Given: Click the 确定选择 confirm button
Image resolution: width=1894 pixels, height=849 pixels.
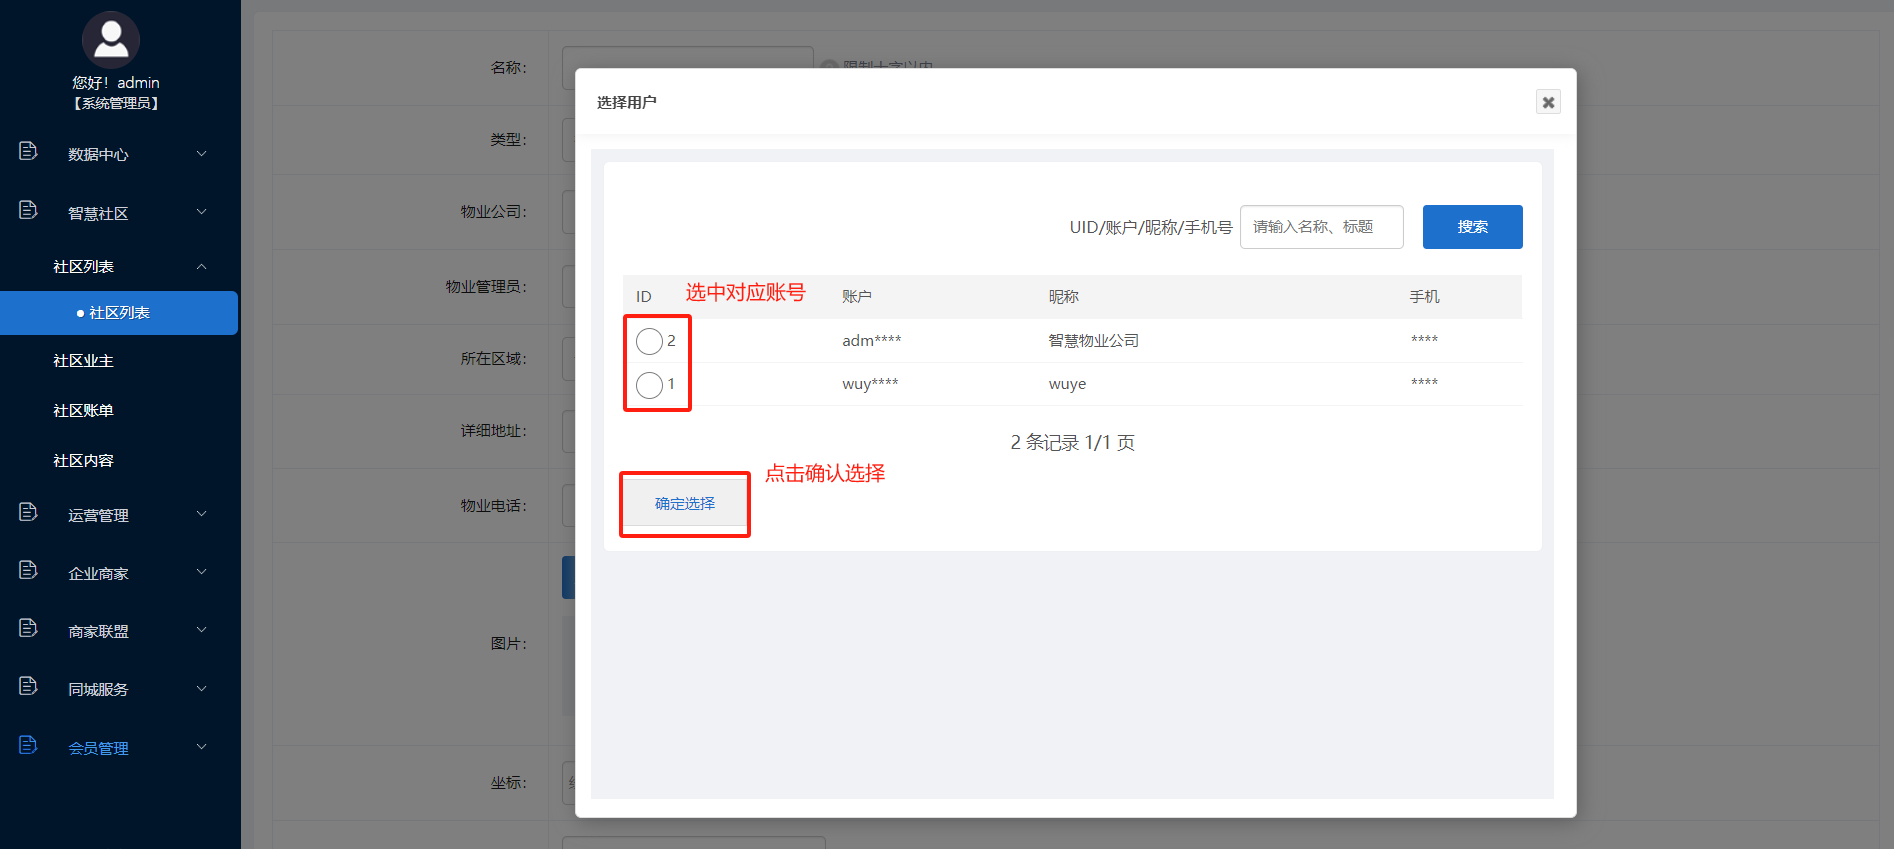Looking at the screenshot, I should pyautogui.click(x=685, y=504).
